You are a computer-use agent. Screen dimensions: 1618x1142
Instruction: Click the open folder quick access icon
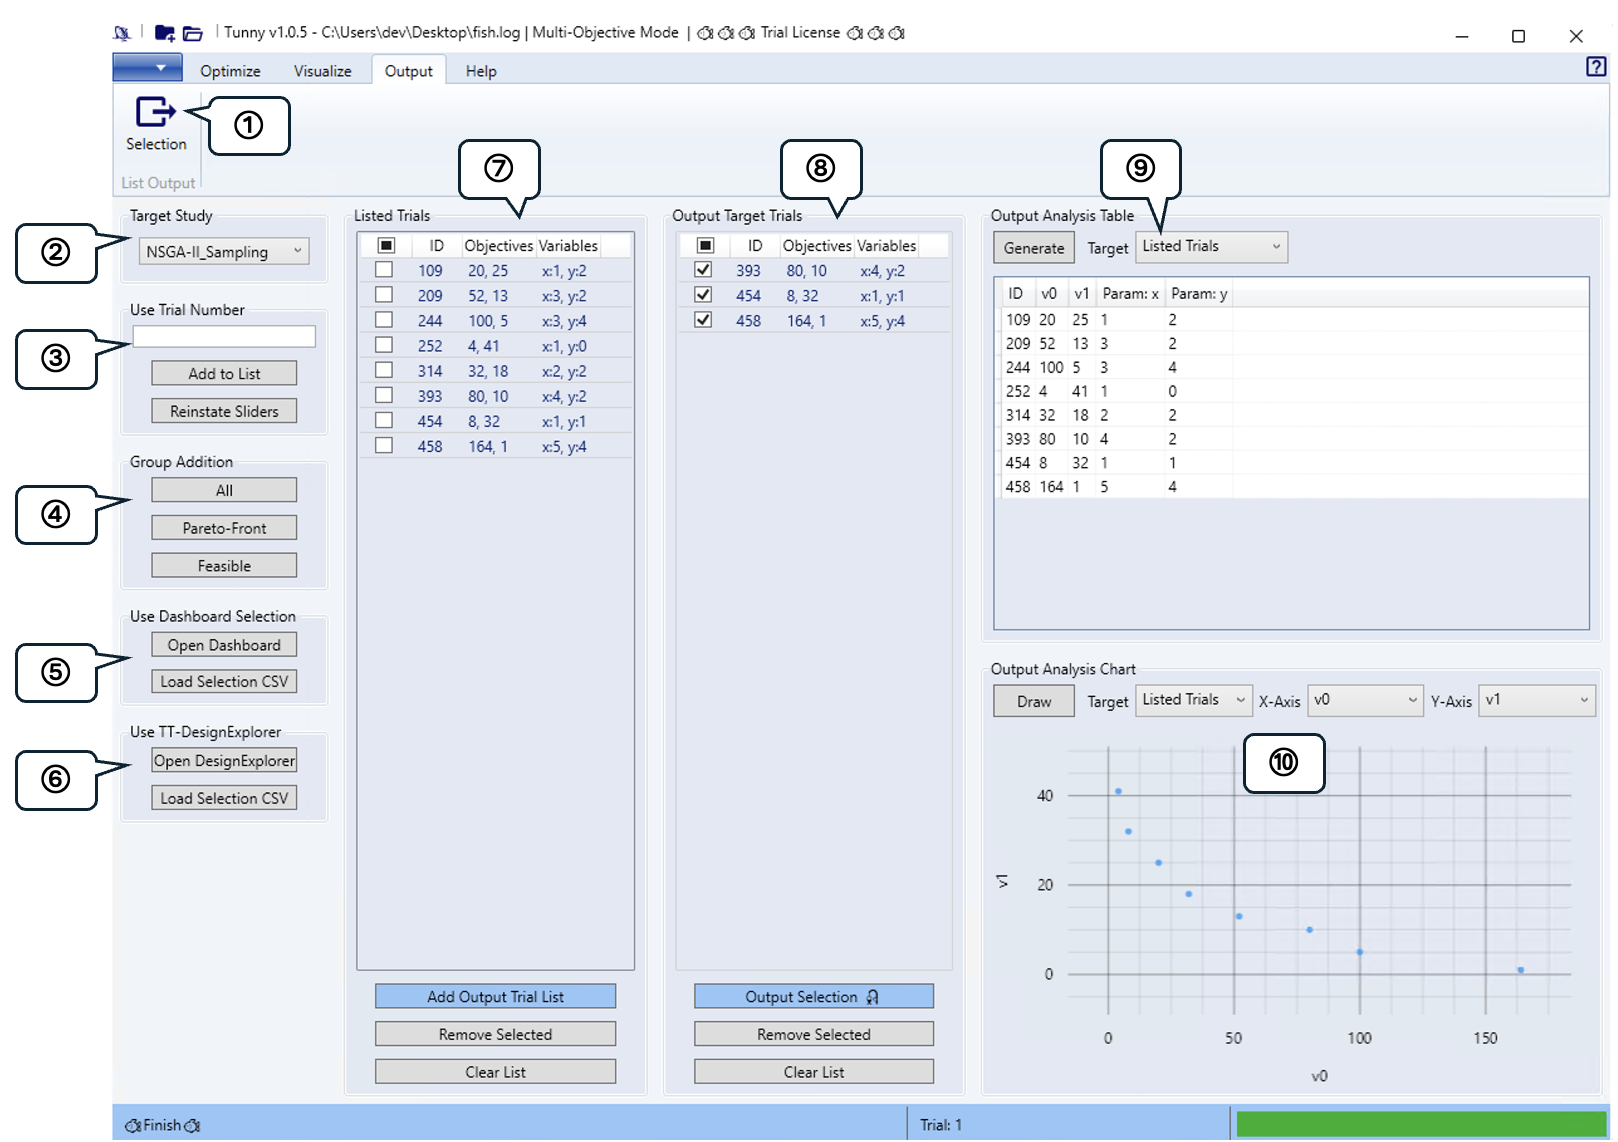[x=193, y=33]
